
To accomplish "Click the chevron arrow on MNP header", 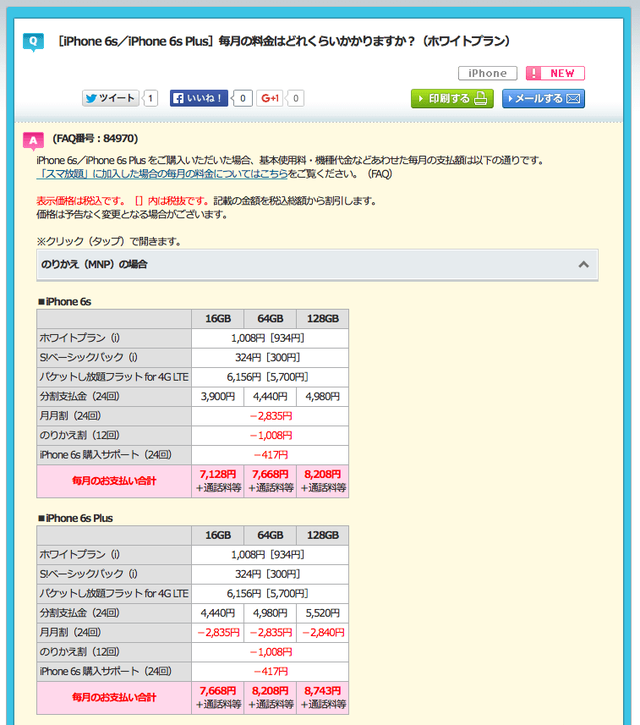I will (x=584, y=264).
